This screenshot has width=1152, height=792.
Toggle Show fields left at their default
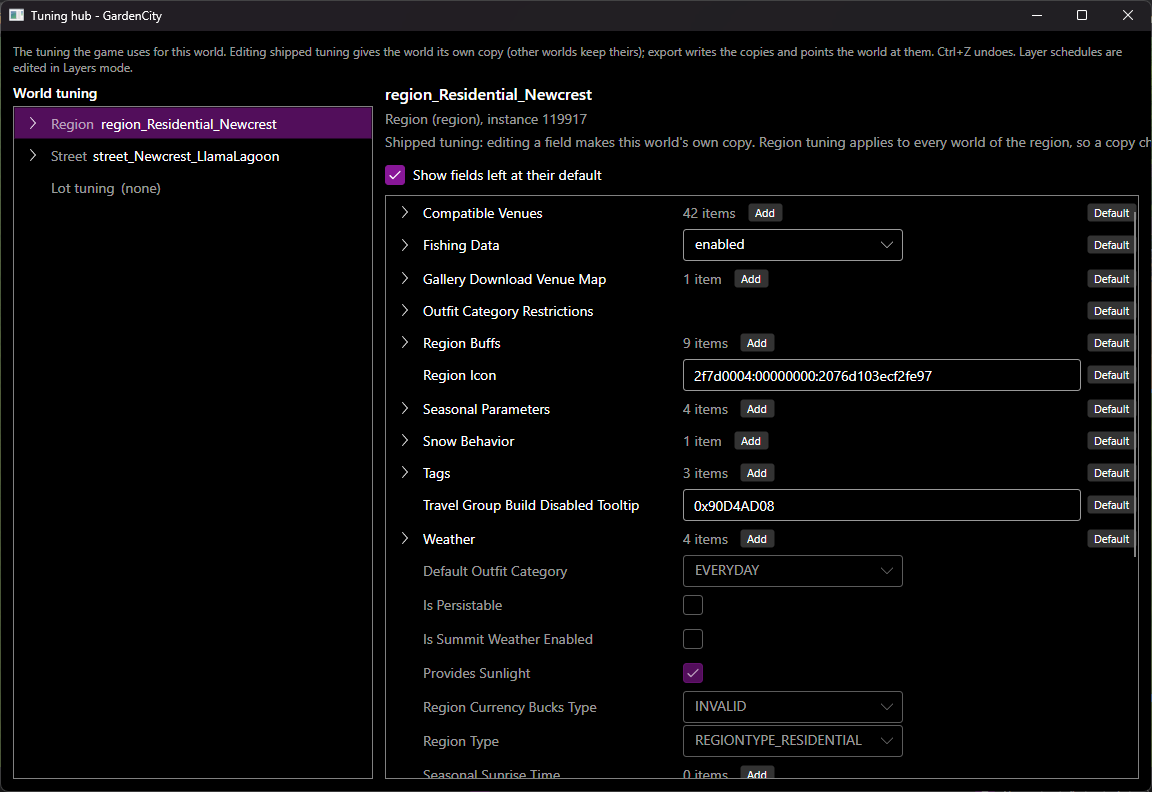(395, 175)
